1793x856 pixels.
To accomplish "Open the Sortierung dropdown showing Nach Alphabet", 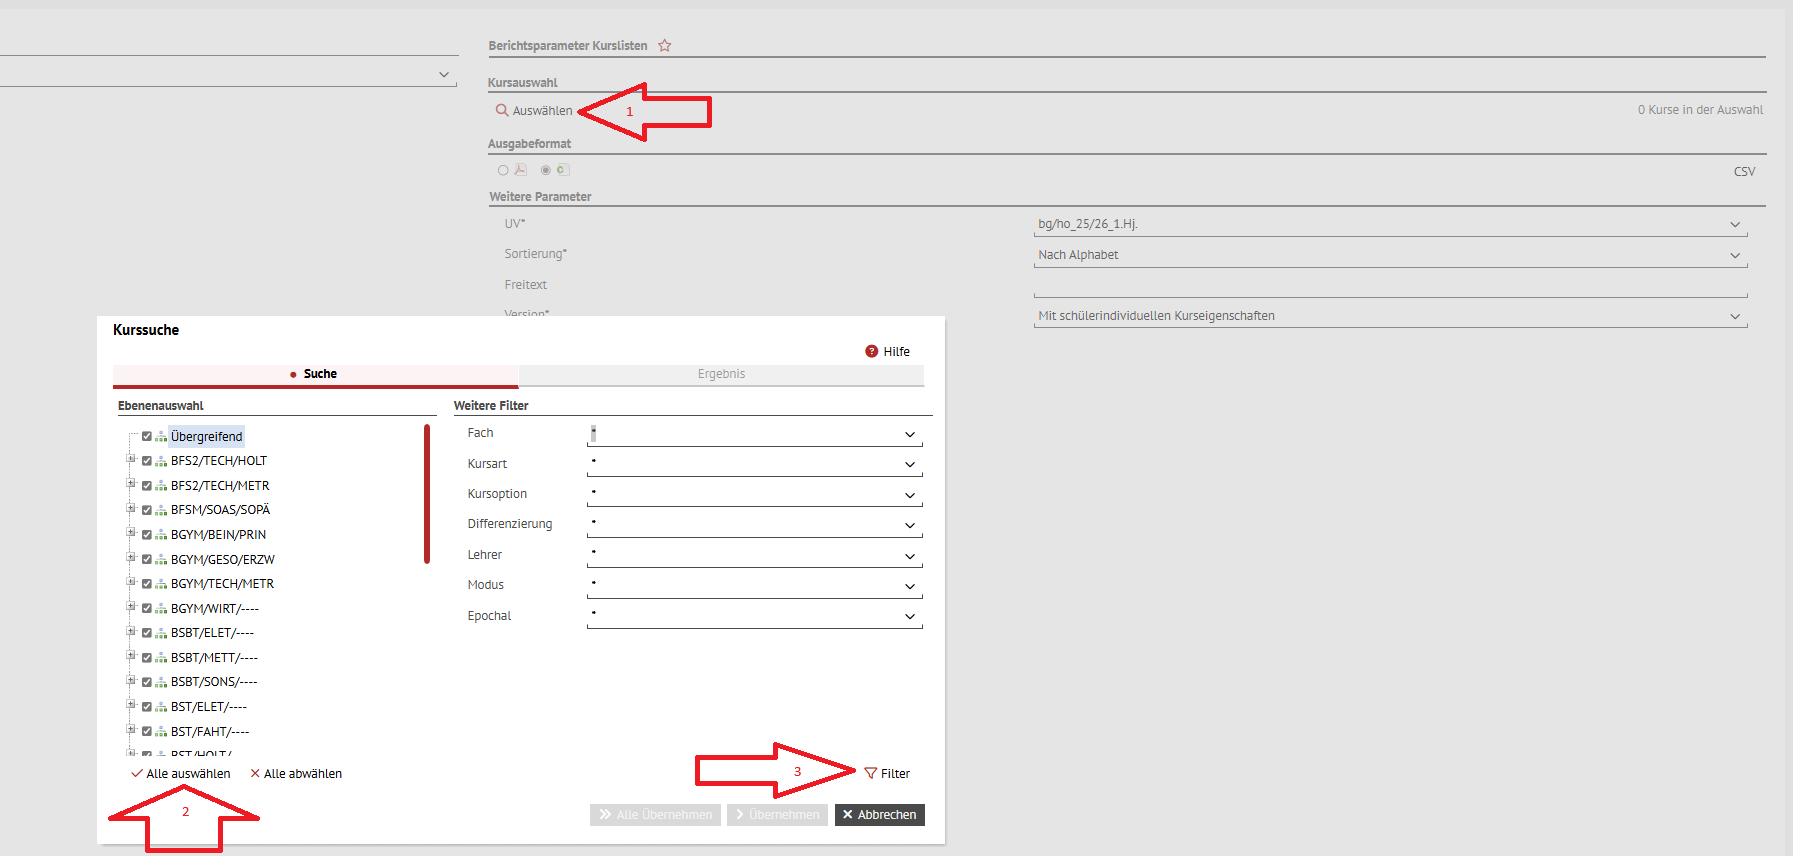I will (1734, 256).
